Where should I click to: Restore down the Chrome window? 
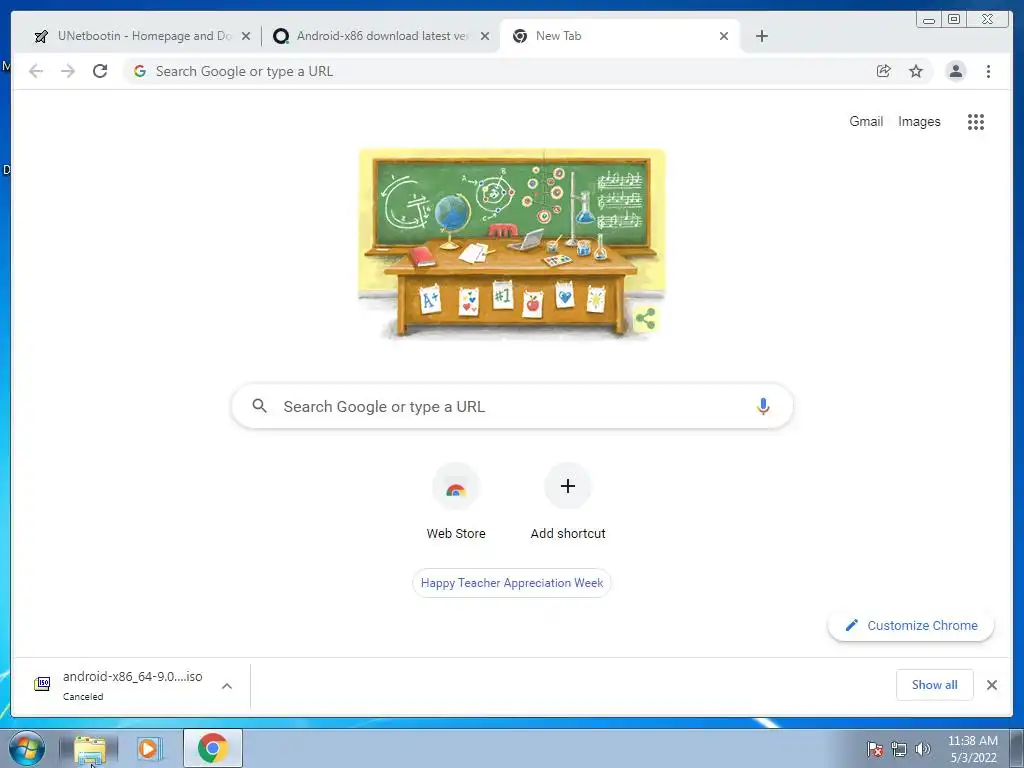pos(953,20)
